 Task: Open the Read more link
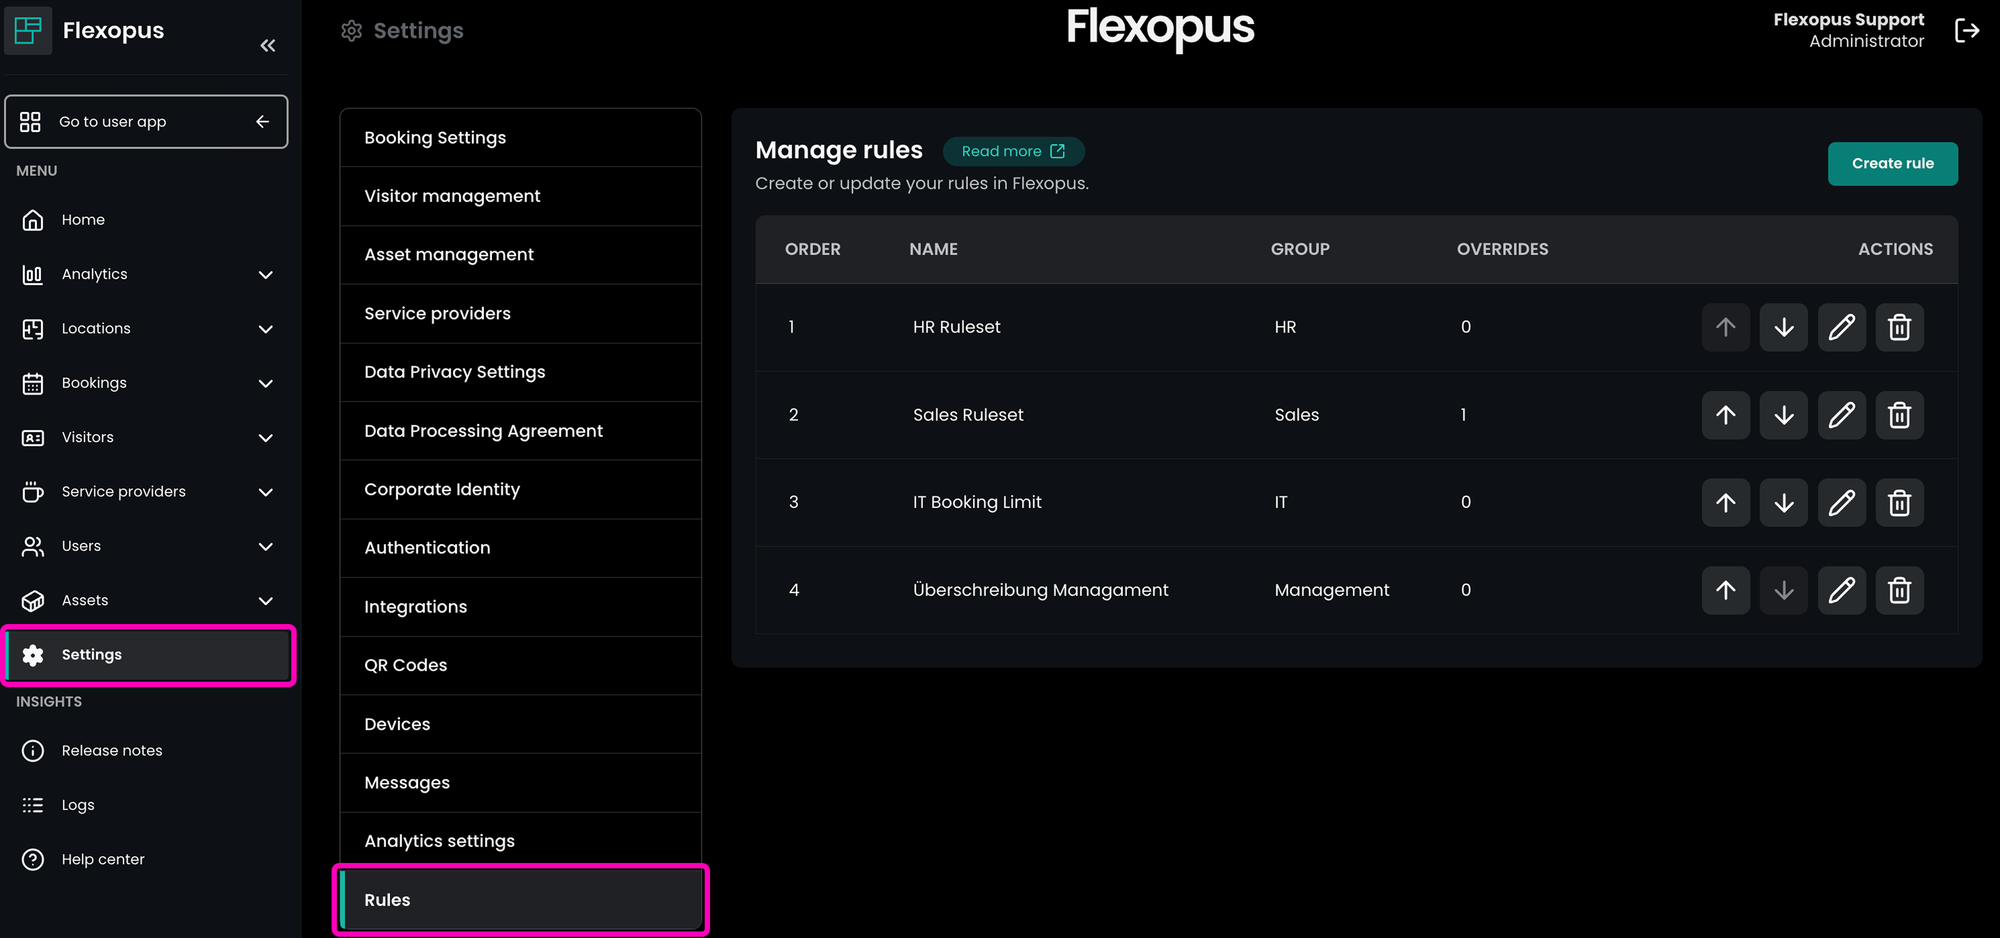click(1013, 151)
